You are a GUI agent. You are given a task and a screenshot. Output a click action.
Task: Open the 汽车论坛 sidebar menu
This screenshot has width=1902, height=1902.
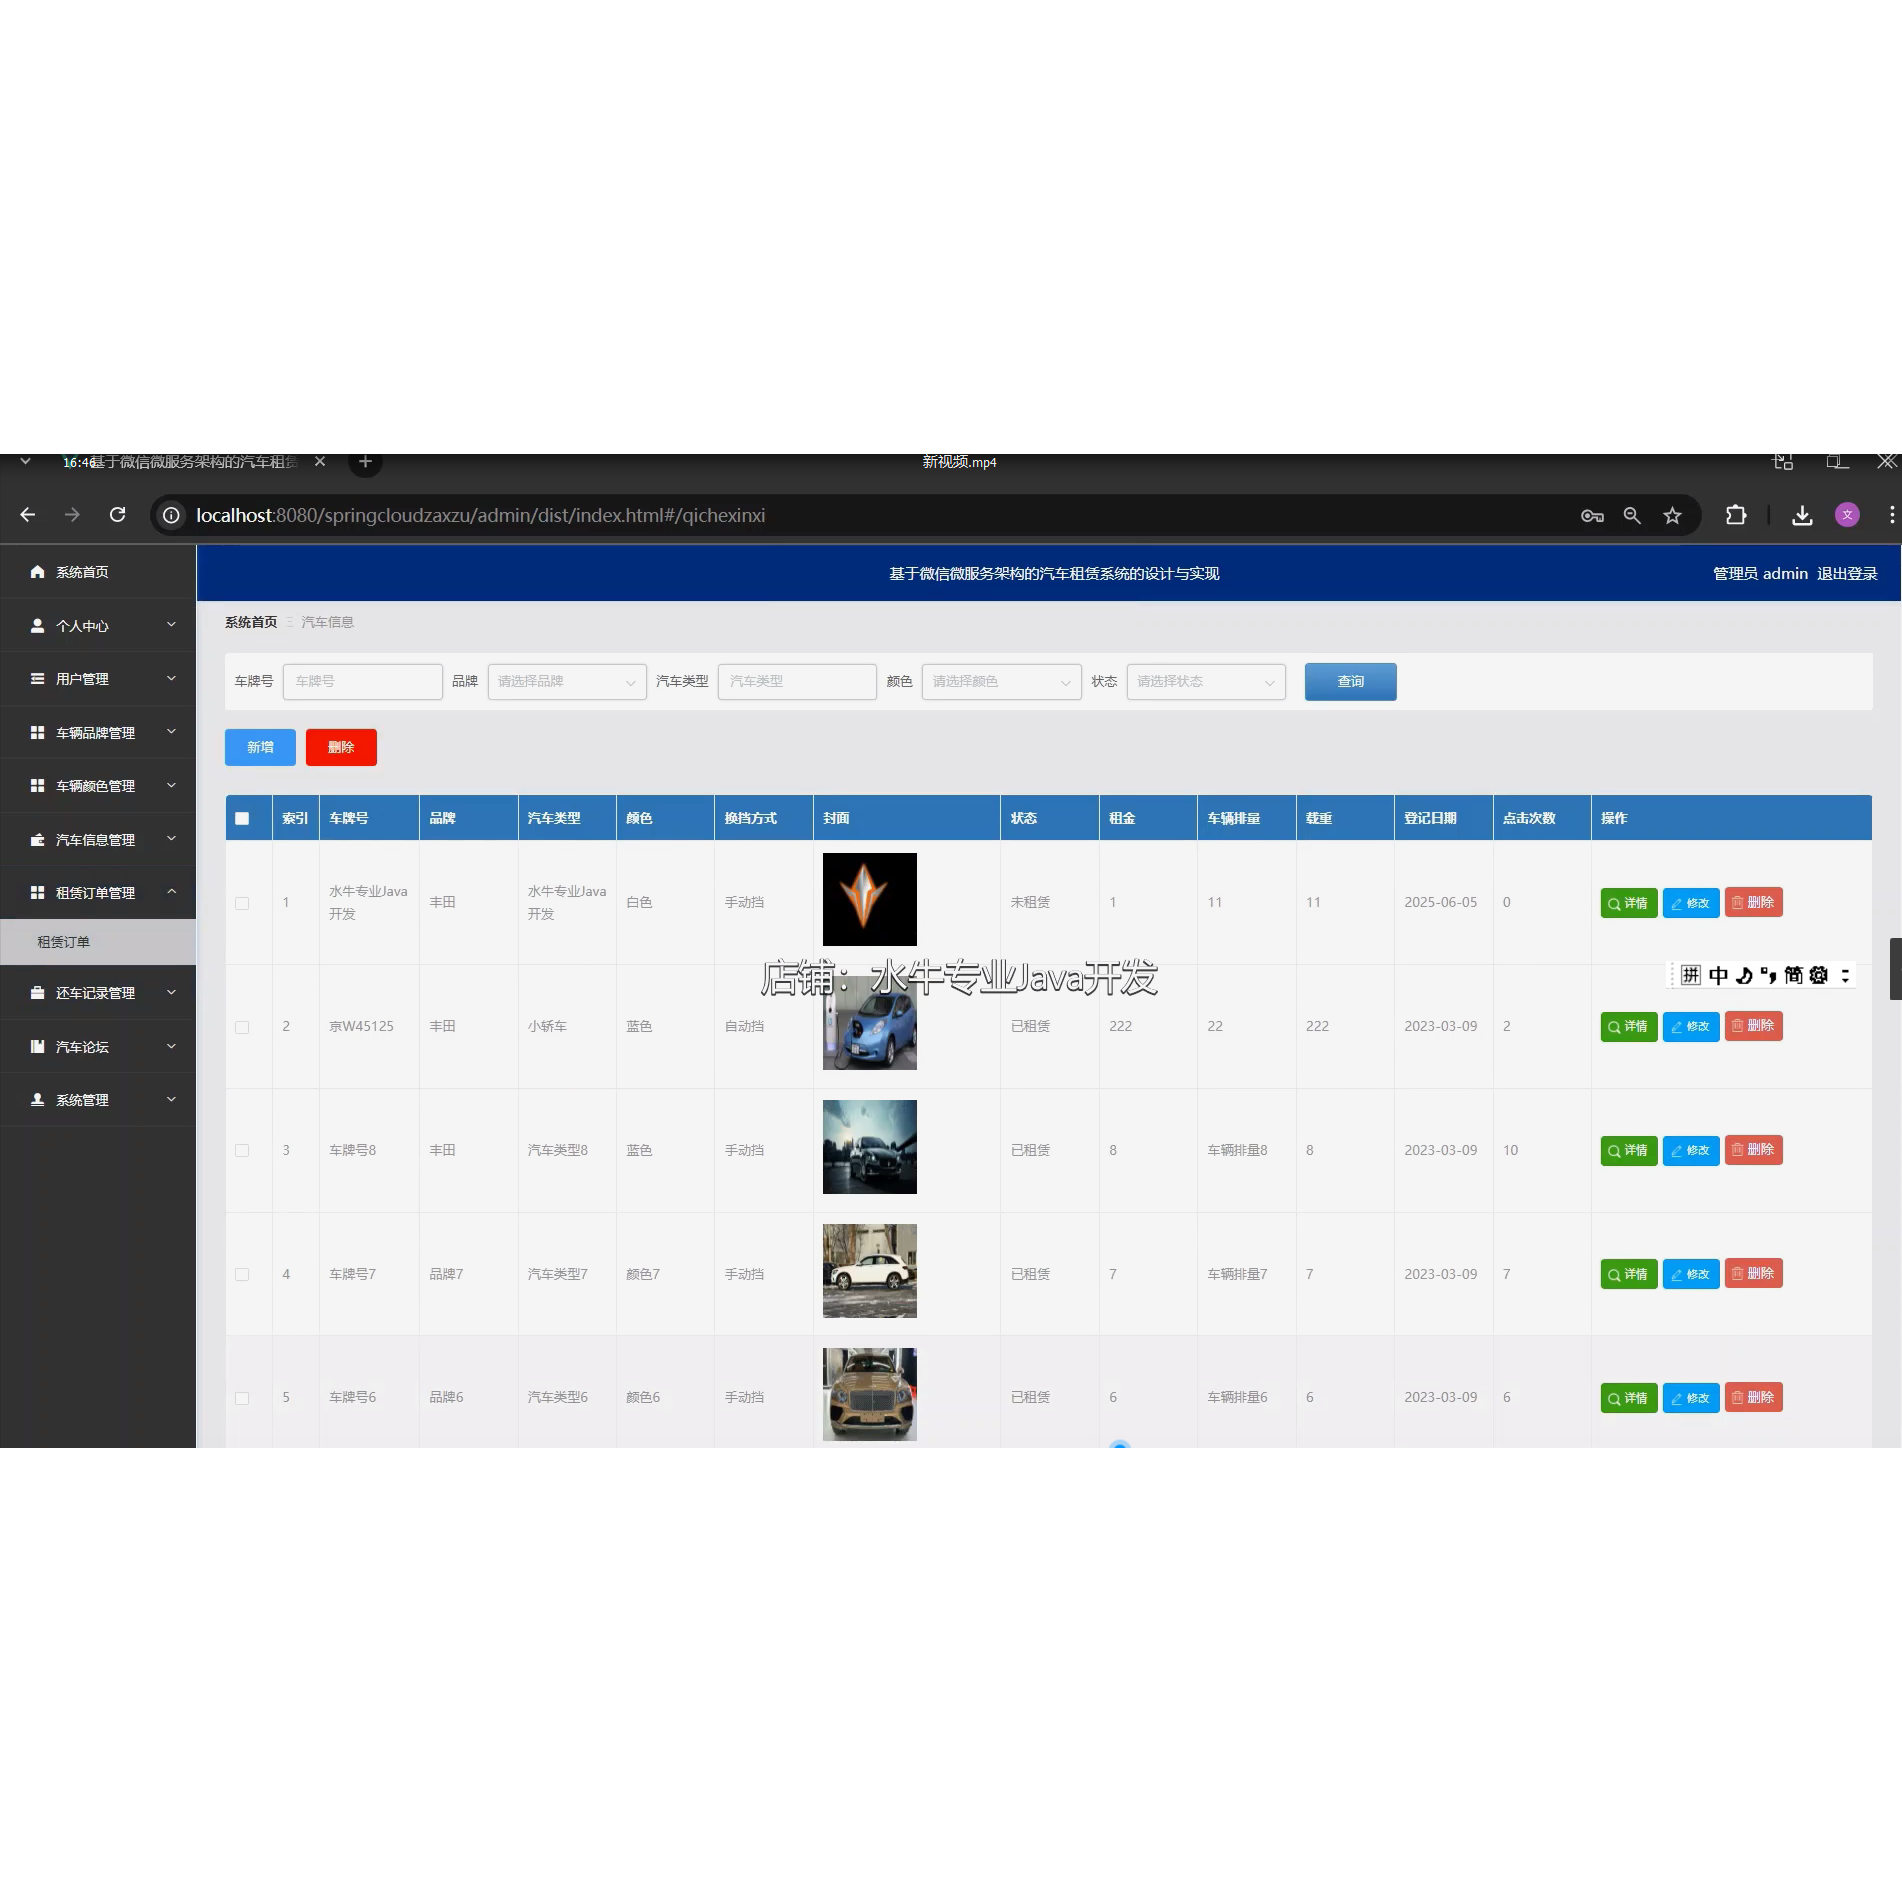click(98, 1047)
